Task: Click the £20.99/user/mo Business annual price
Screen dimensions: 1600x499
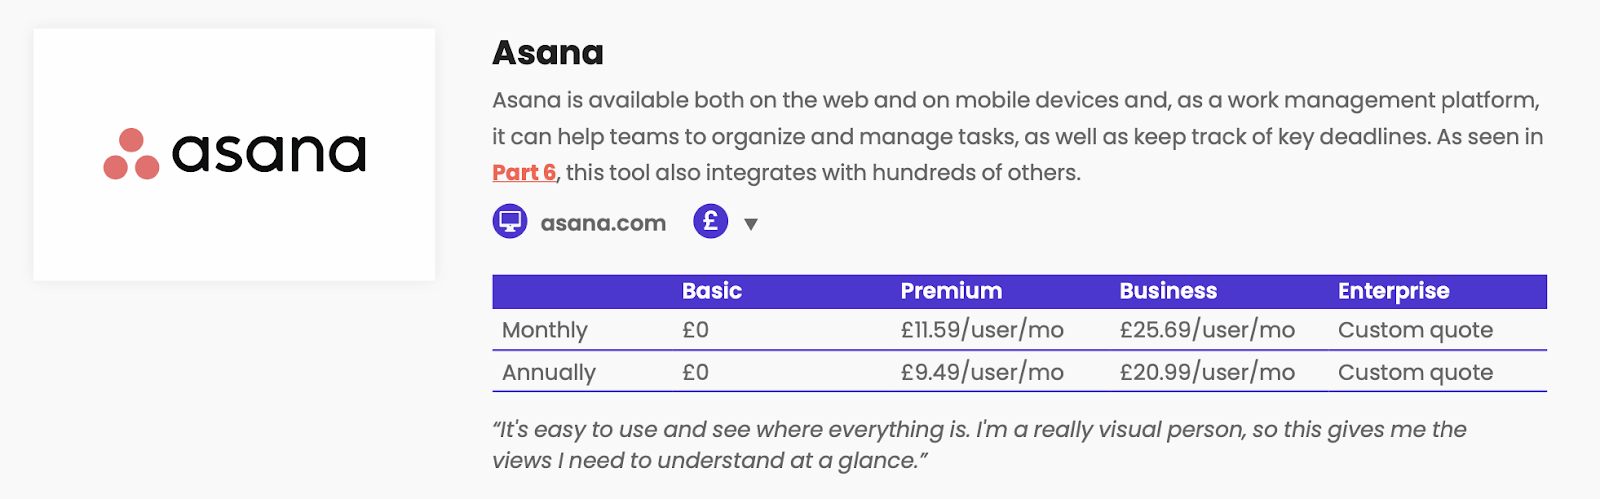Action: (1207, 372)
